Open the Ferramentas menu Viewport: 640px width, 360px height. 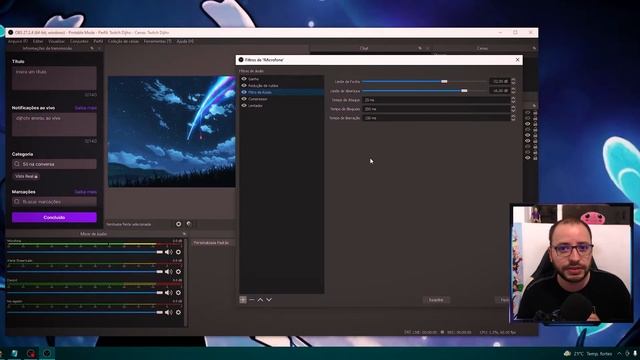pos(158,41)
